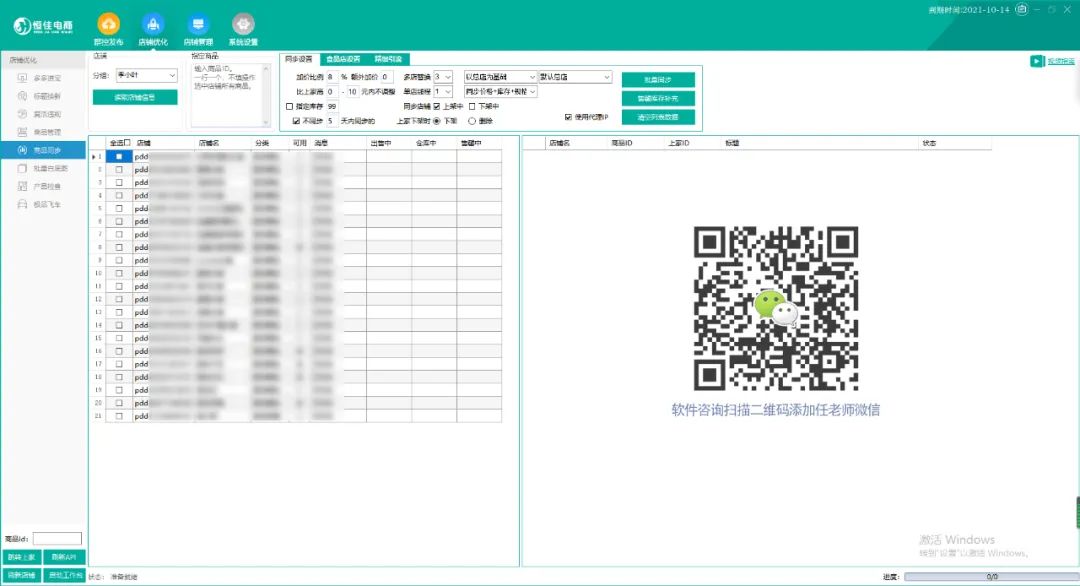Image resolution: width=1080 pixels, height=586 pixels.
Task: Toggle the 使用代理IP checkbox
Action: coord(568,117)
